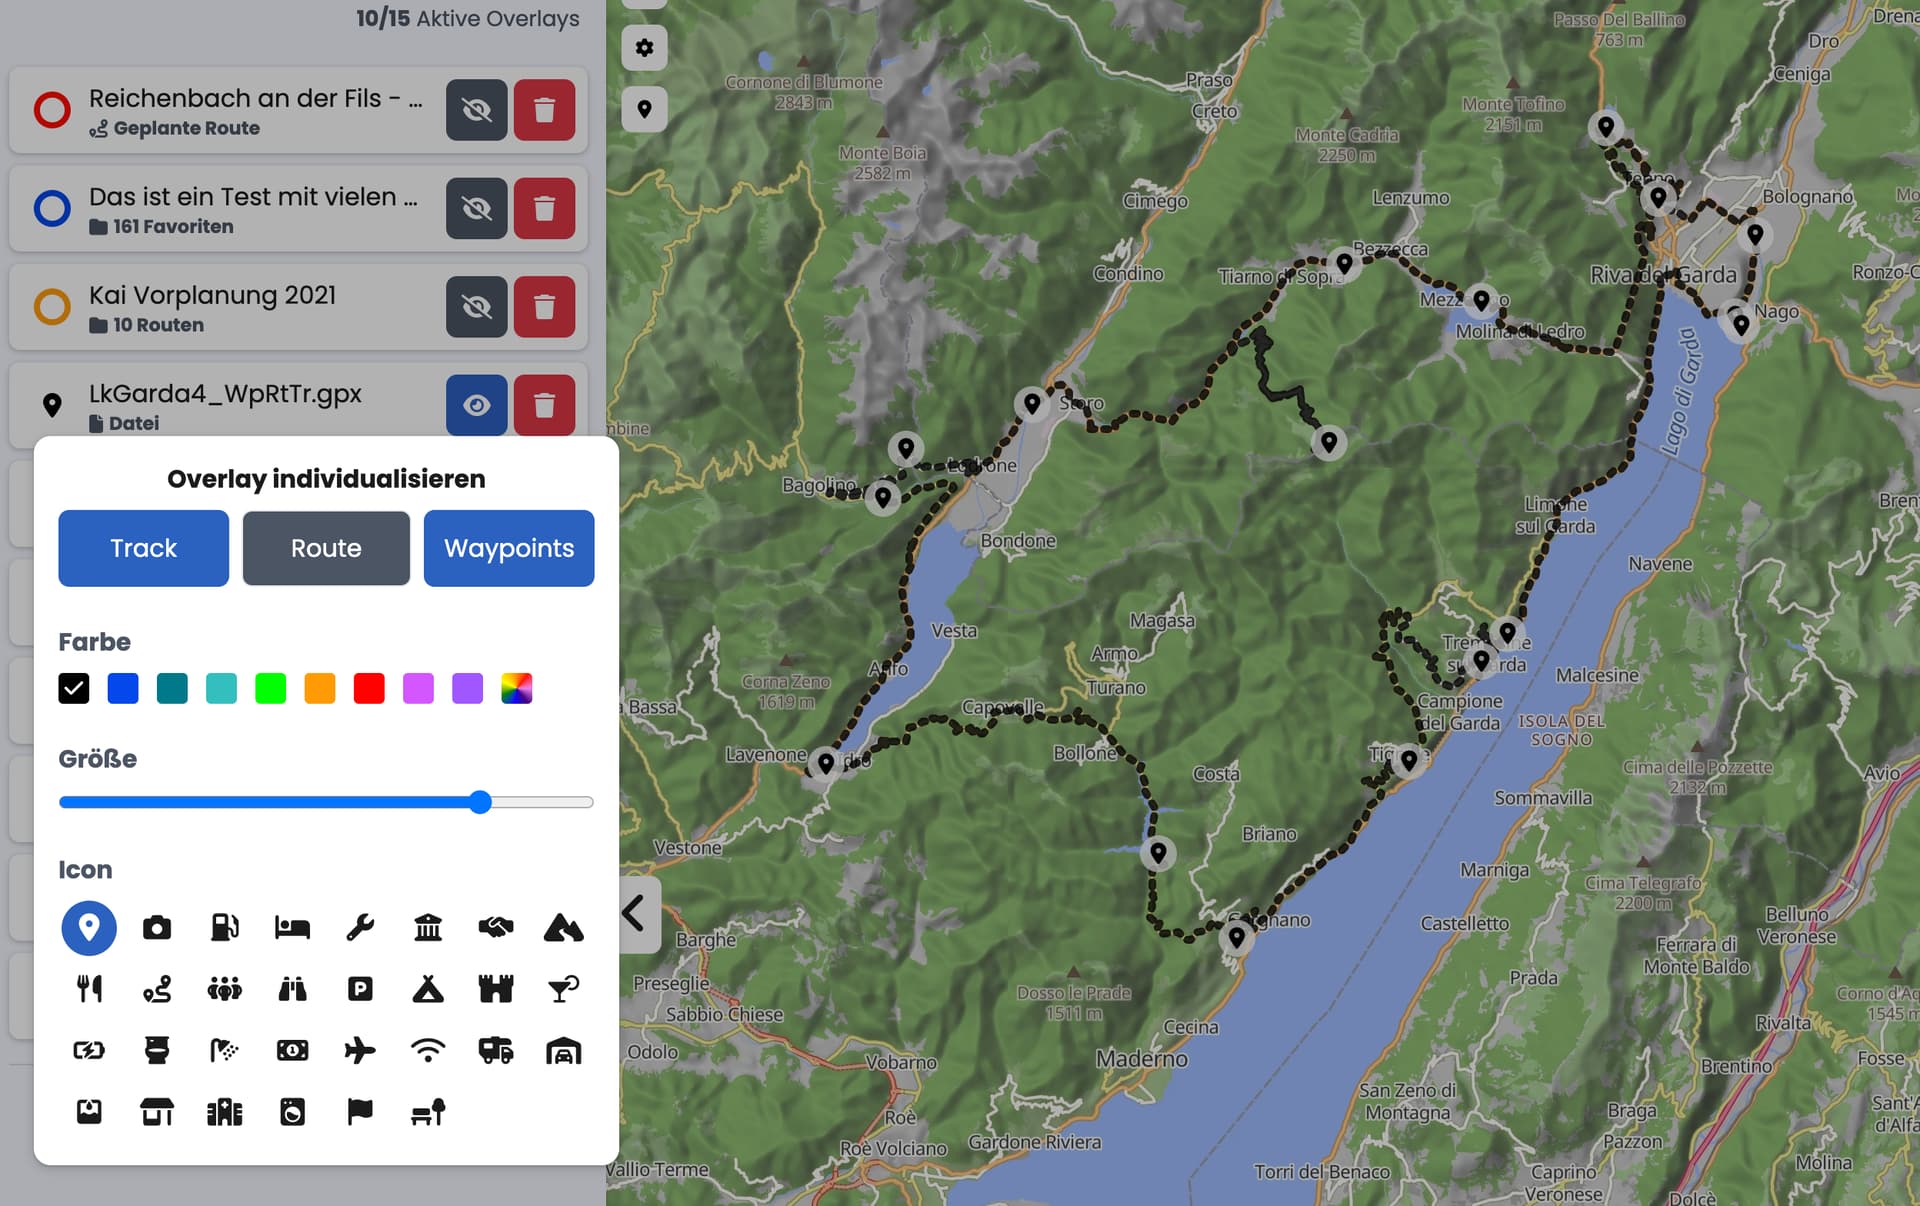
Task: Open map settings gear button
Action: tap(645, 47)
